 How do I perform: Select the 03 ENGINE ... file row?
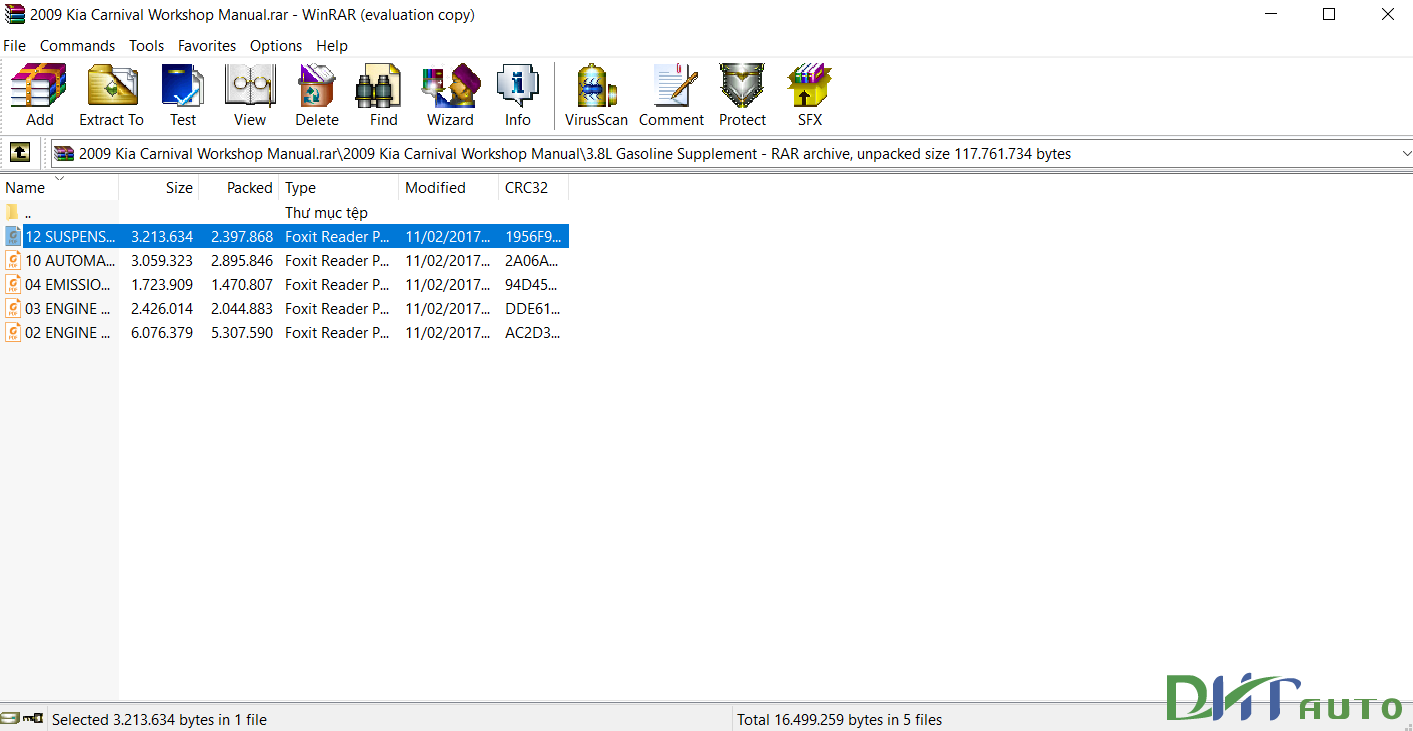tap(284, 309)
